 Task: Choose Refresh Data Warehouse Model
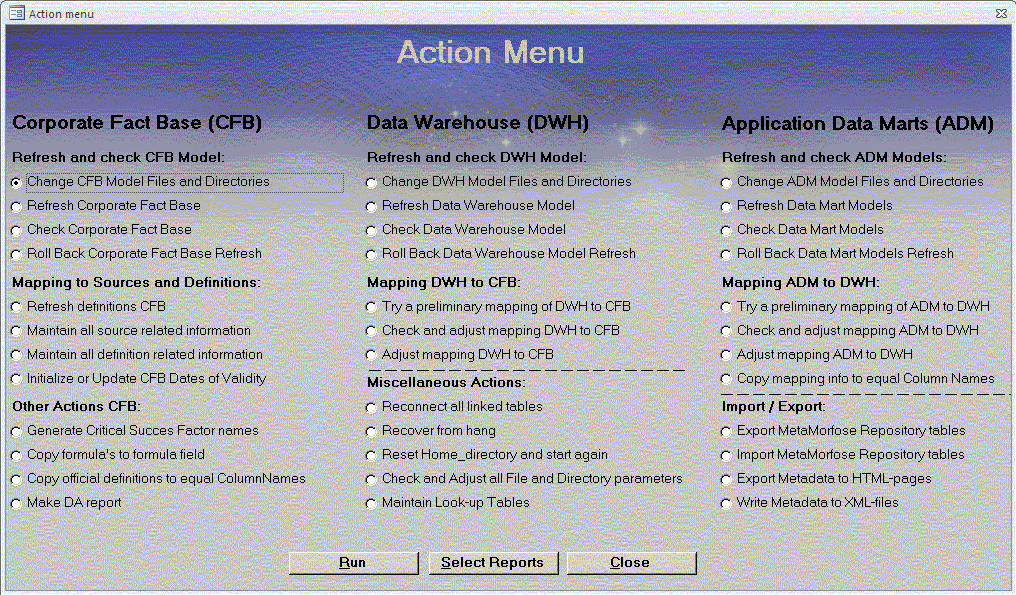(371, 207)
